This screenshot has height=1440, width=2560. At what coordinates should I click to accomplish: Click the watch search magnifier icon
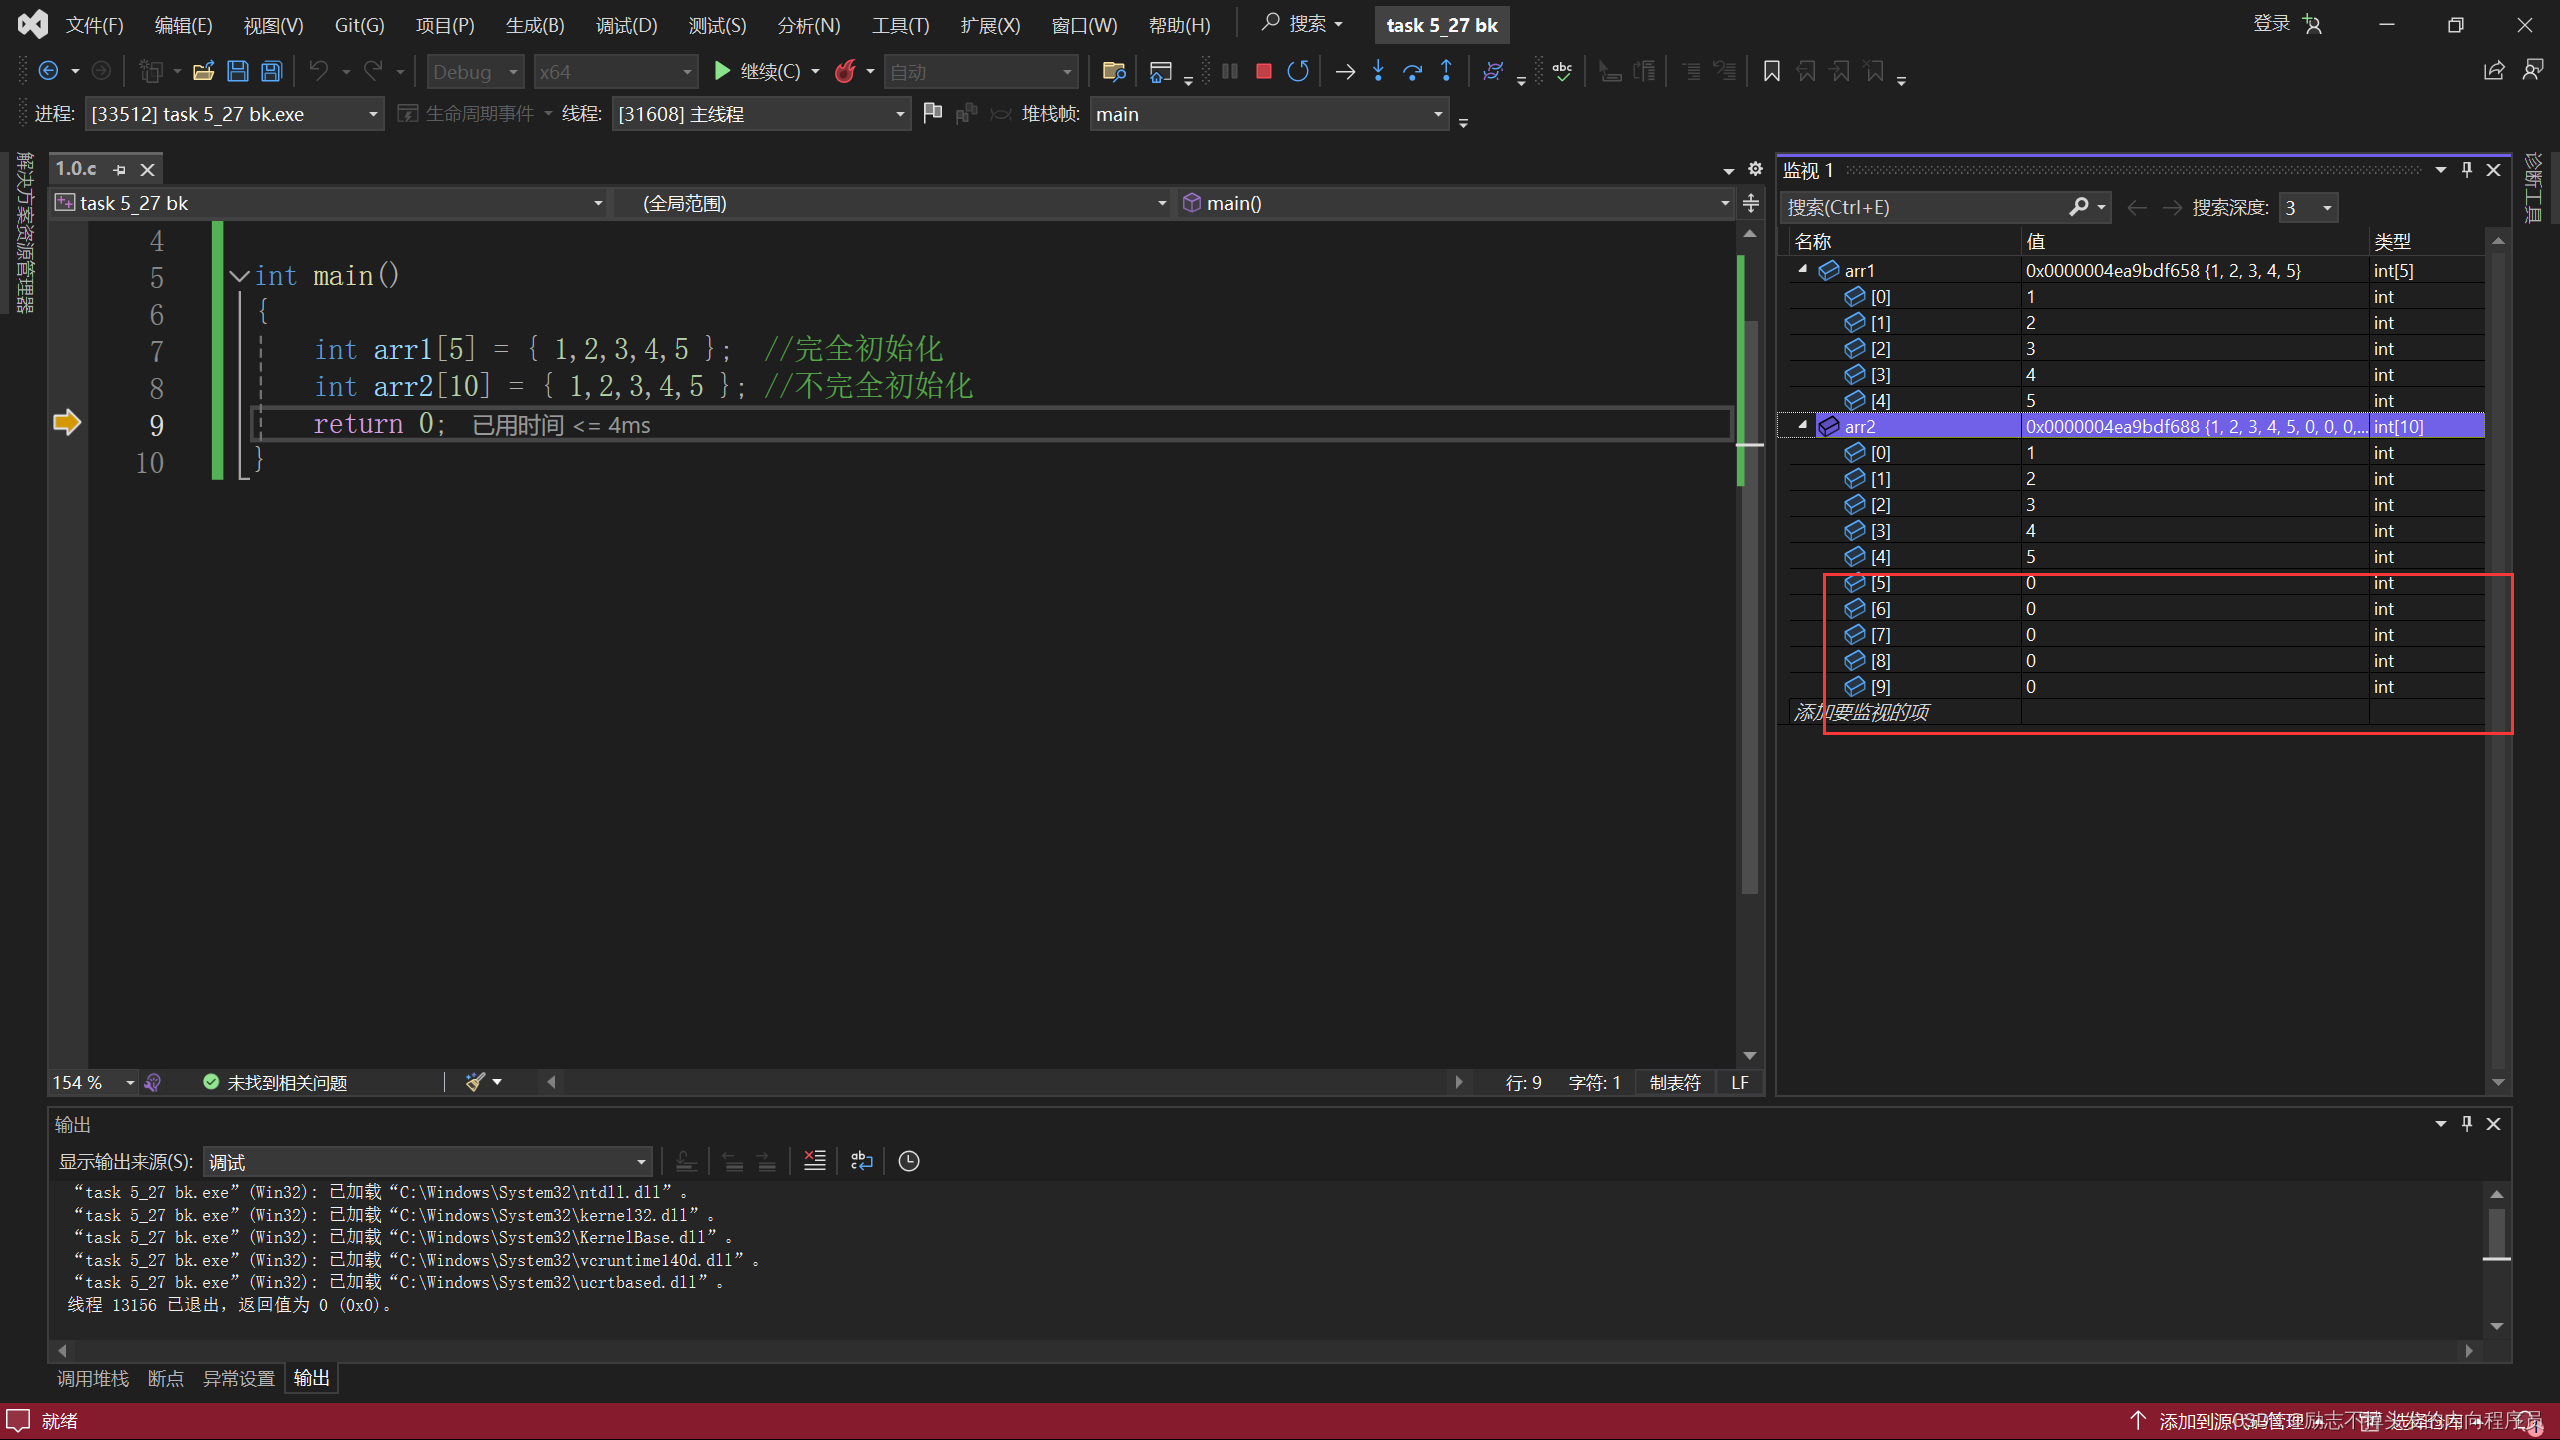coord(2079,207)
